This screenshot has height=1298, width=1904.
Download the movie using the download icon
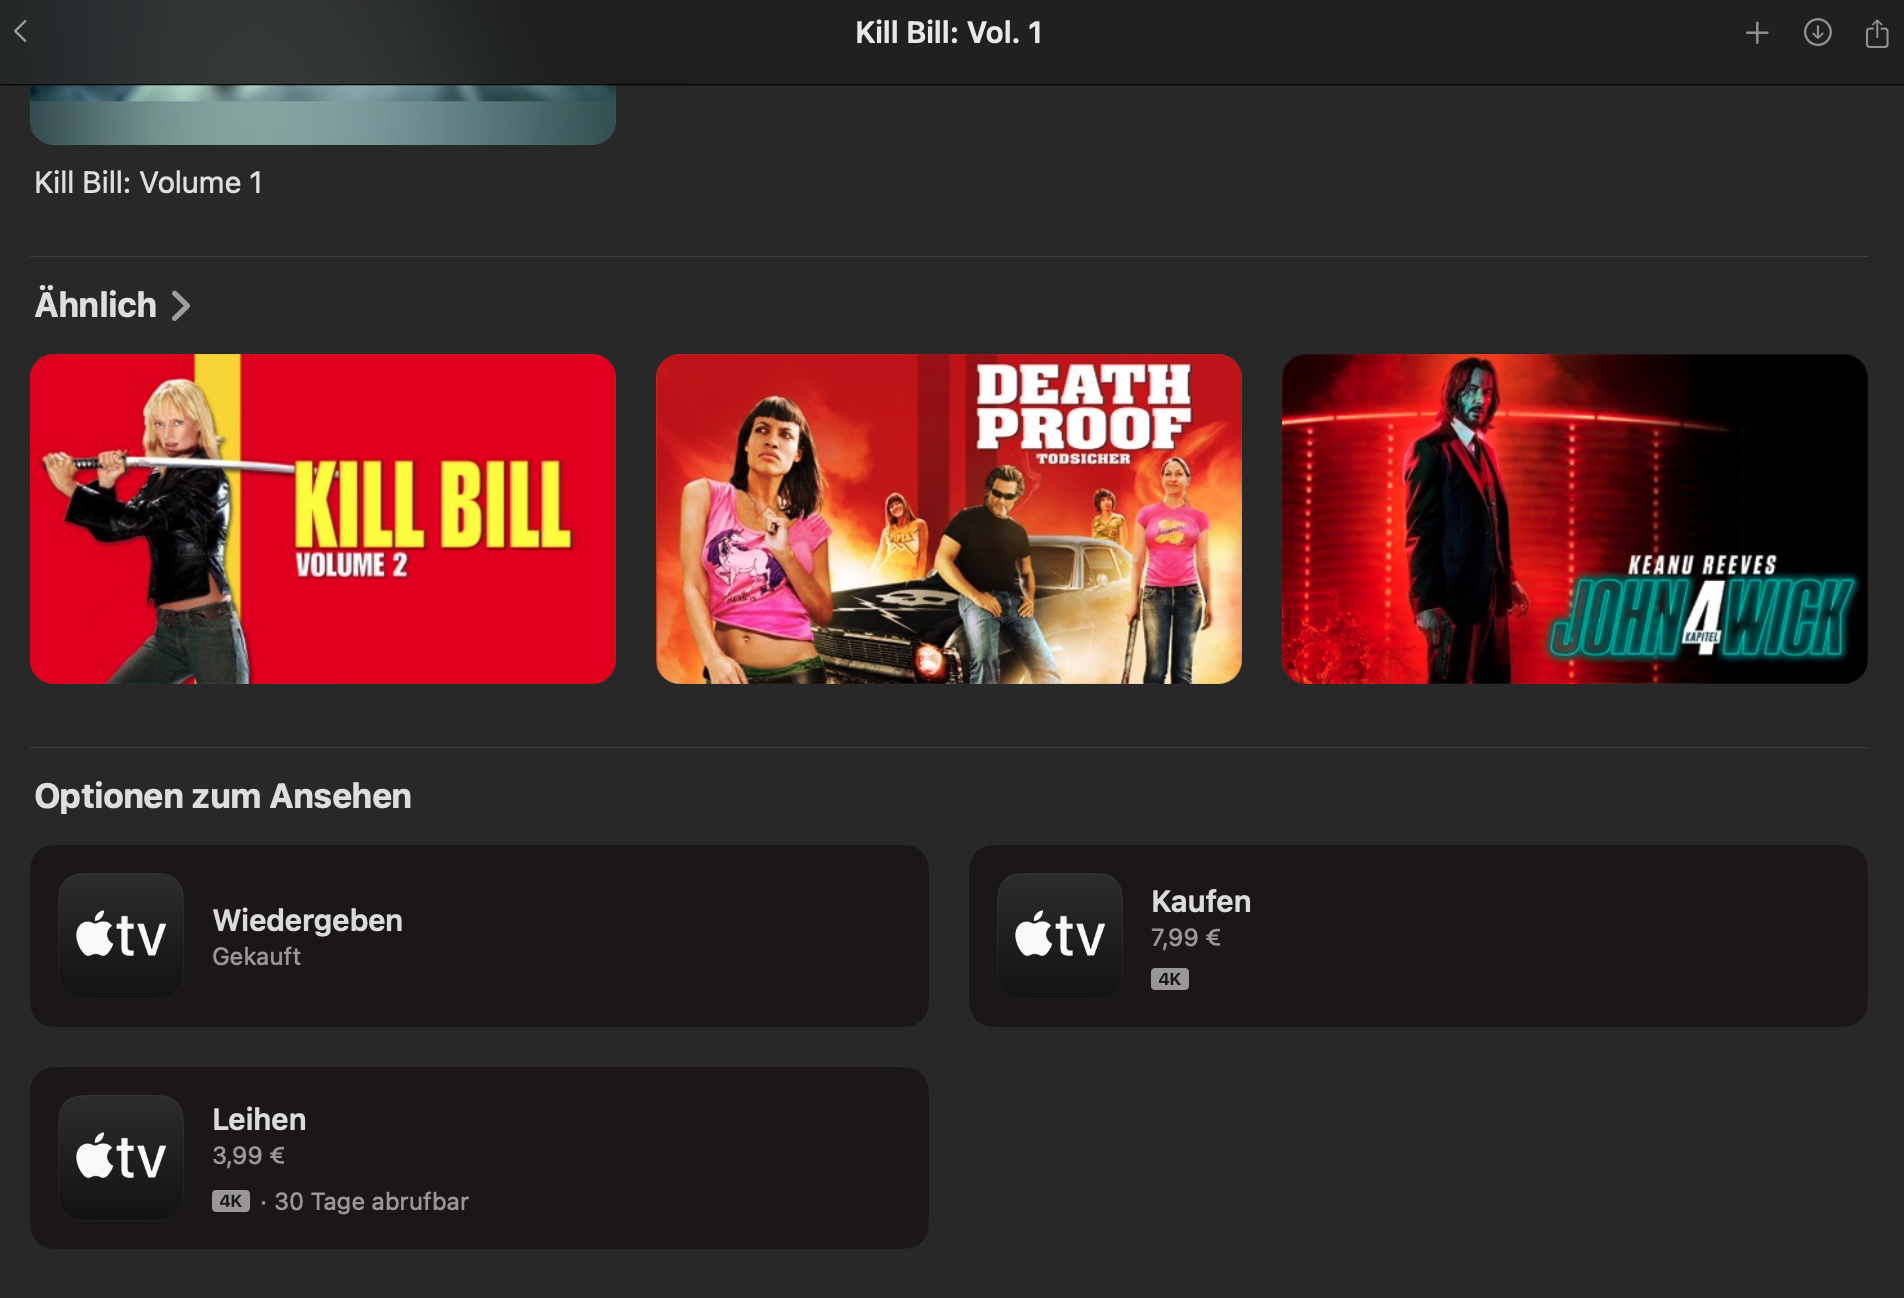tap(1817, 33)
